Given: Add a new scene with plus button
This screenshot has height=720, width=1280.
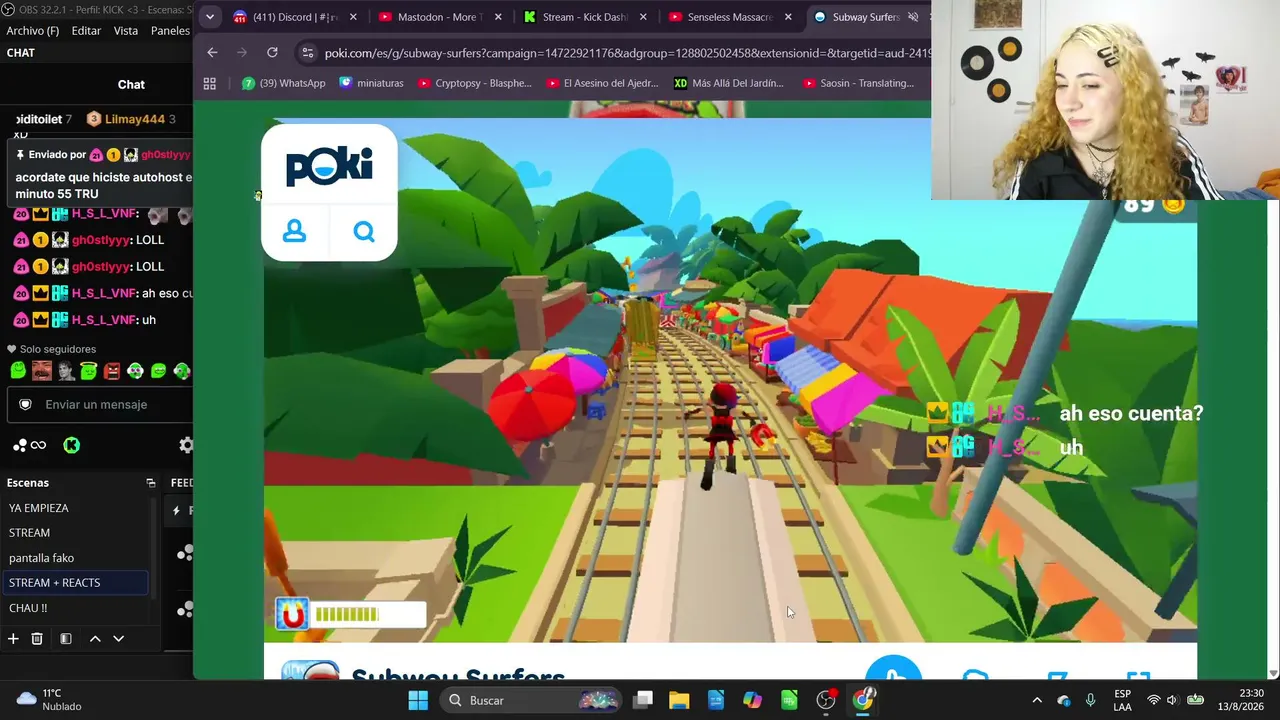Looking at the screenshot, I should click(13, 638).
